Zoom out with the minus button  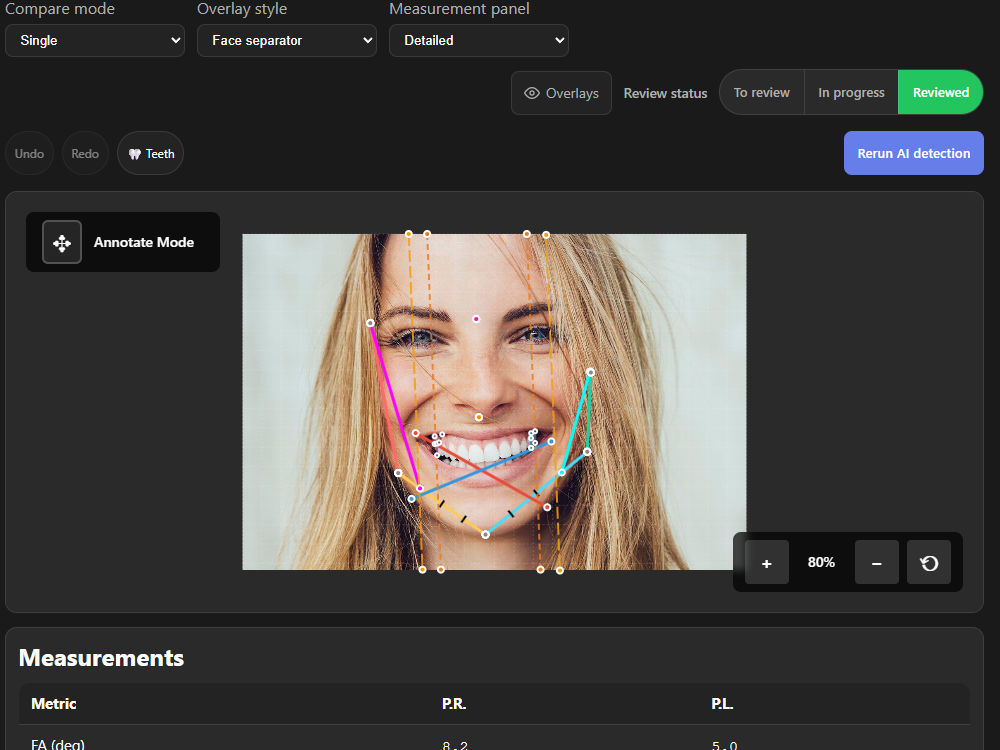(x=876, y=562)
